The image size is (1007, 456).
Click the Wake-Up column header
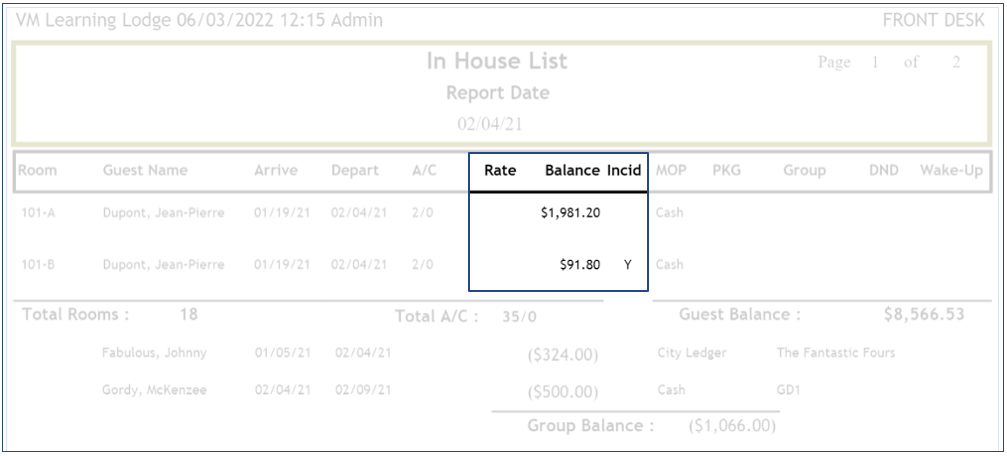pyautogui.click(x=951, y=171)
